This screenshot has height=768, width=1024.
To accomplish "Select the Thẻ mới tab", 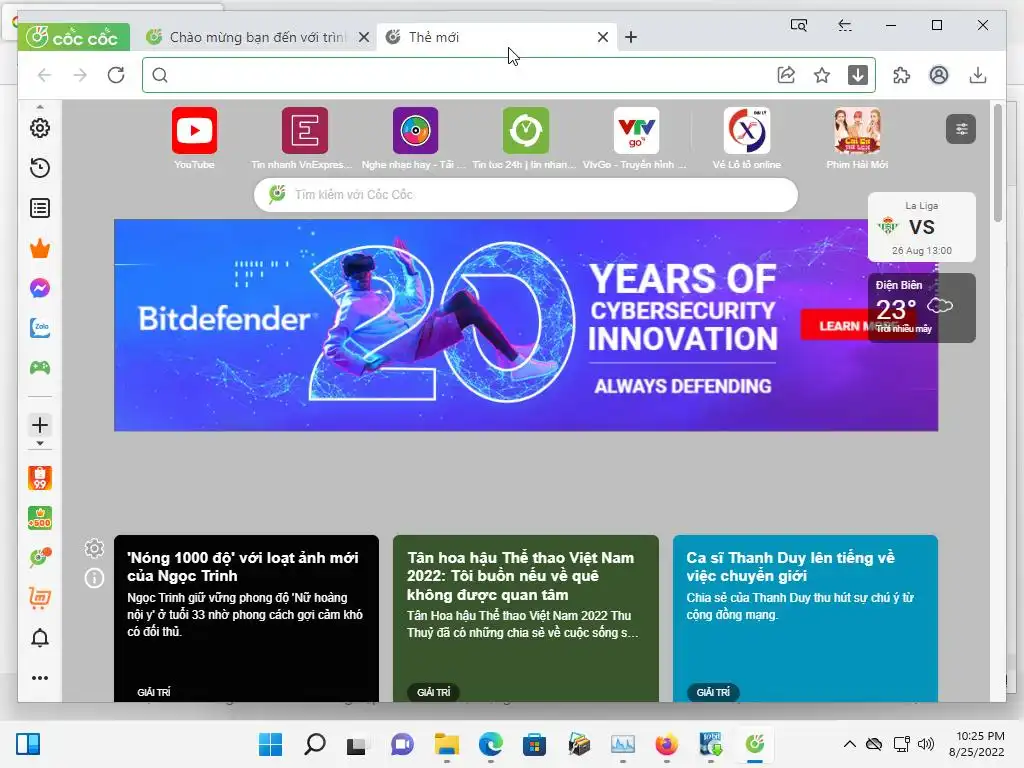I will (x=496, y=37).
